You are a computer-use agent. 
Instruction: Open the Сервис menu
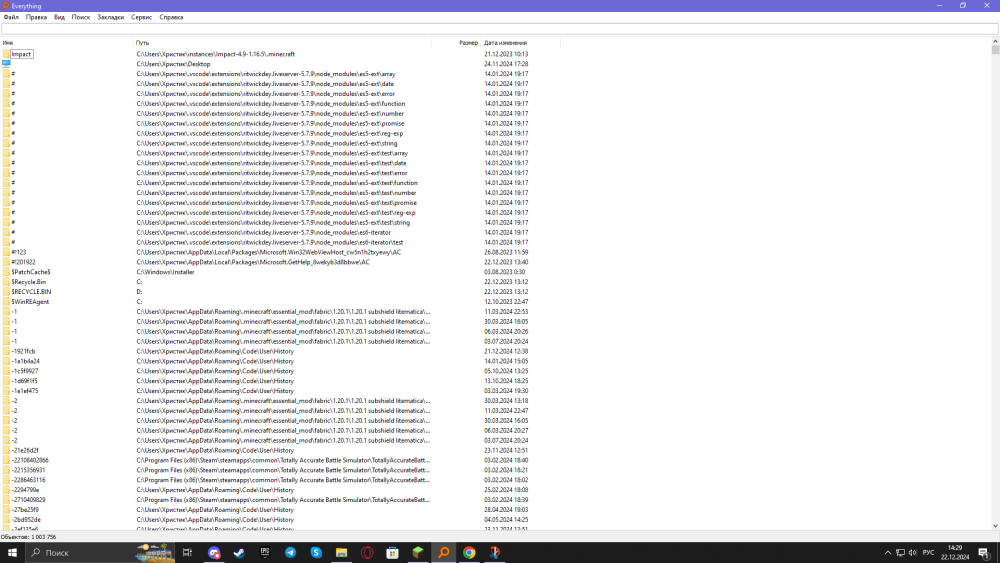point(142,17)
